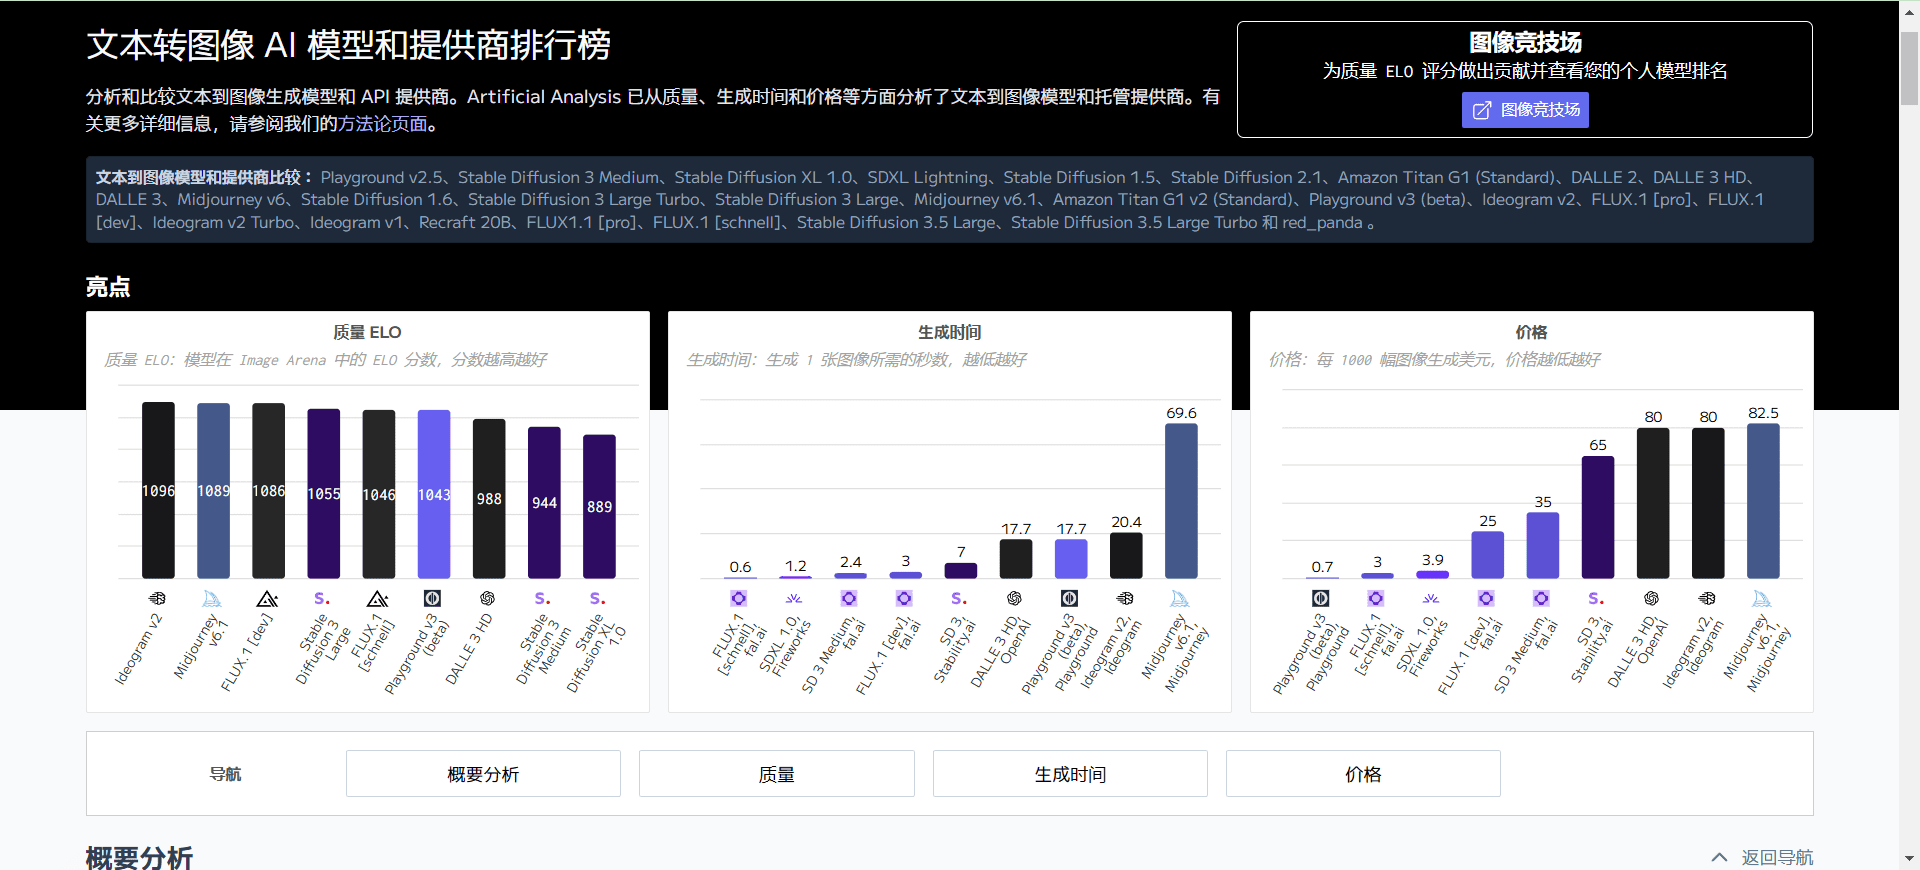
Task: Click the up chevron beside 返回导航
Action: [1720, 857]
